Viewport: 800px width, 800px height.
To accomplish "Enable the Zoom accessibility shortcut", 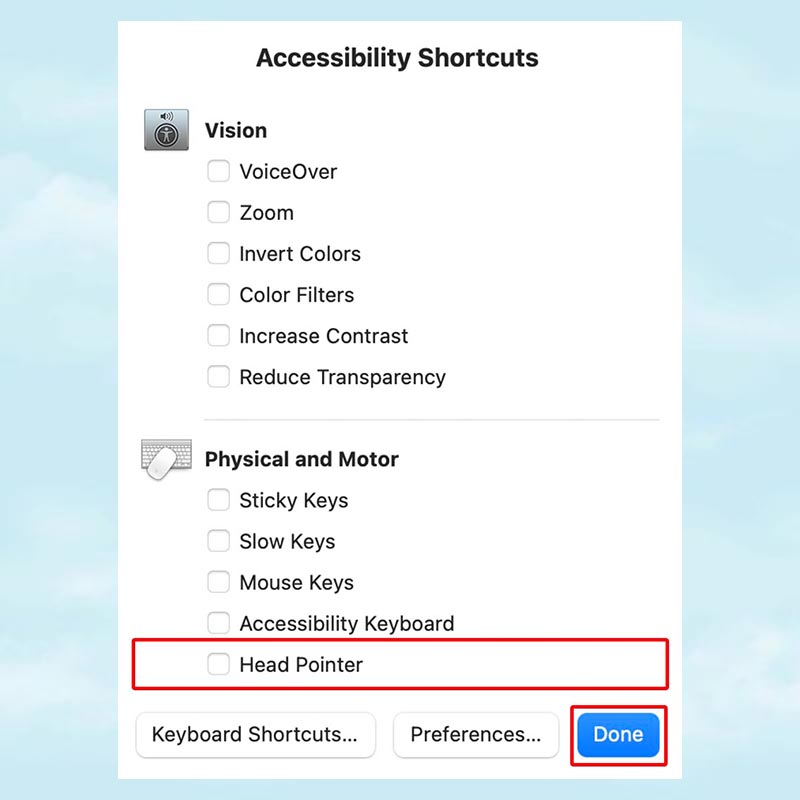I will 218,212.
